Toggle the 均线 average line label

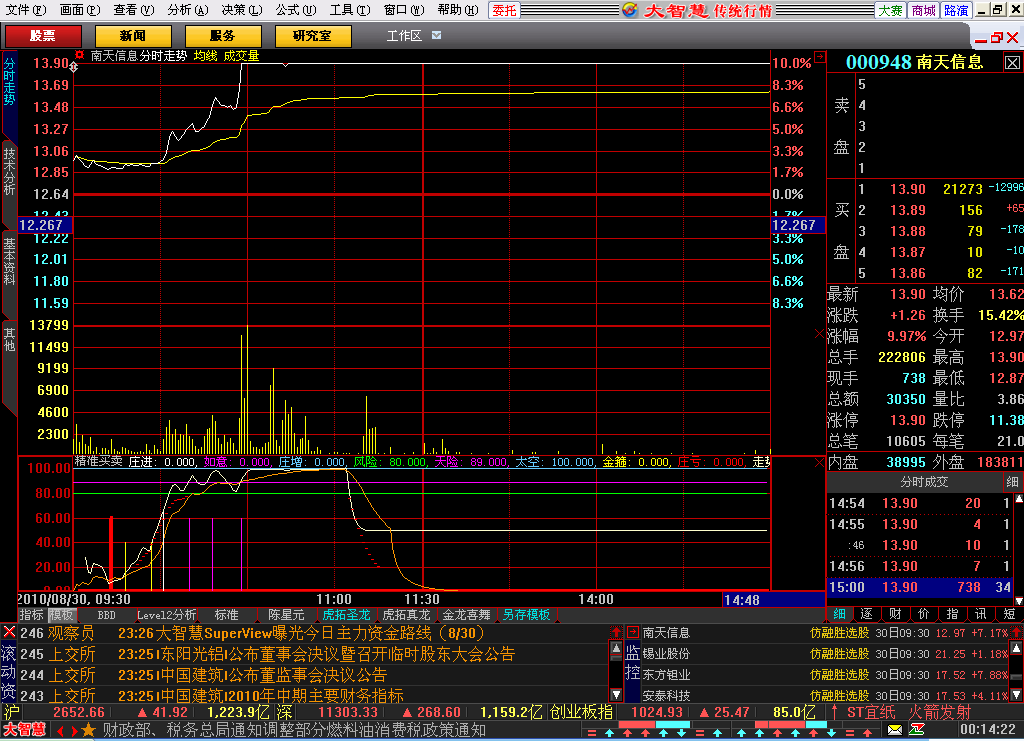click(x=205, y=56)
